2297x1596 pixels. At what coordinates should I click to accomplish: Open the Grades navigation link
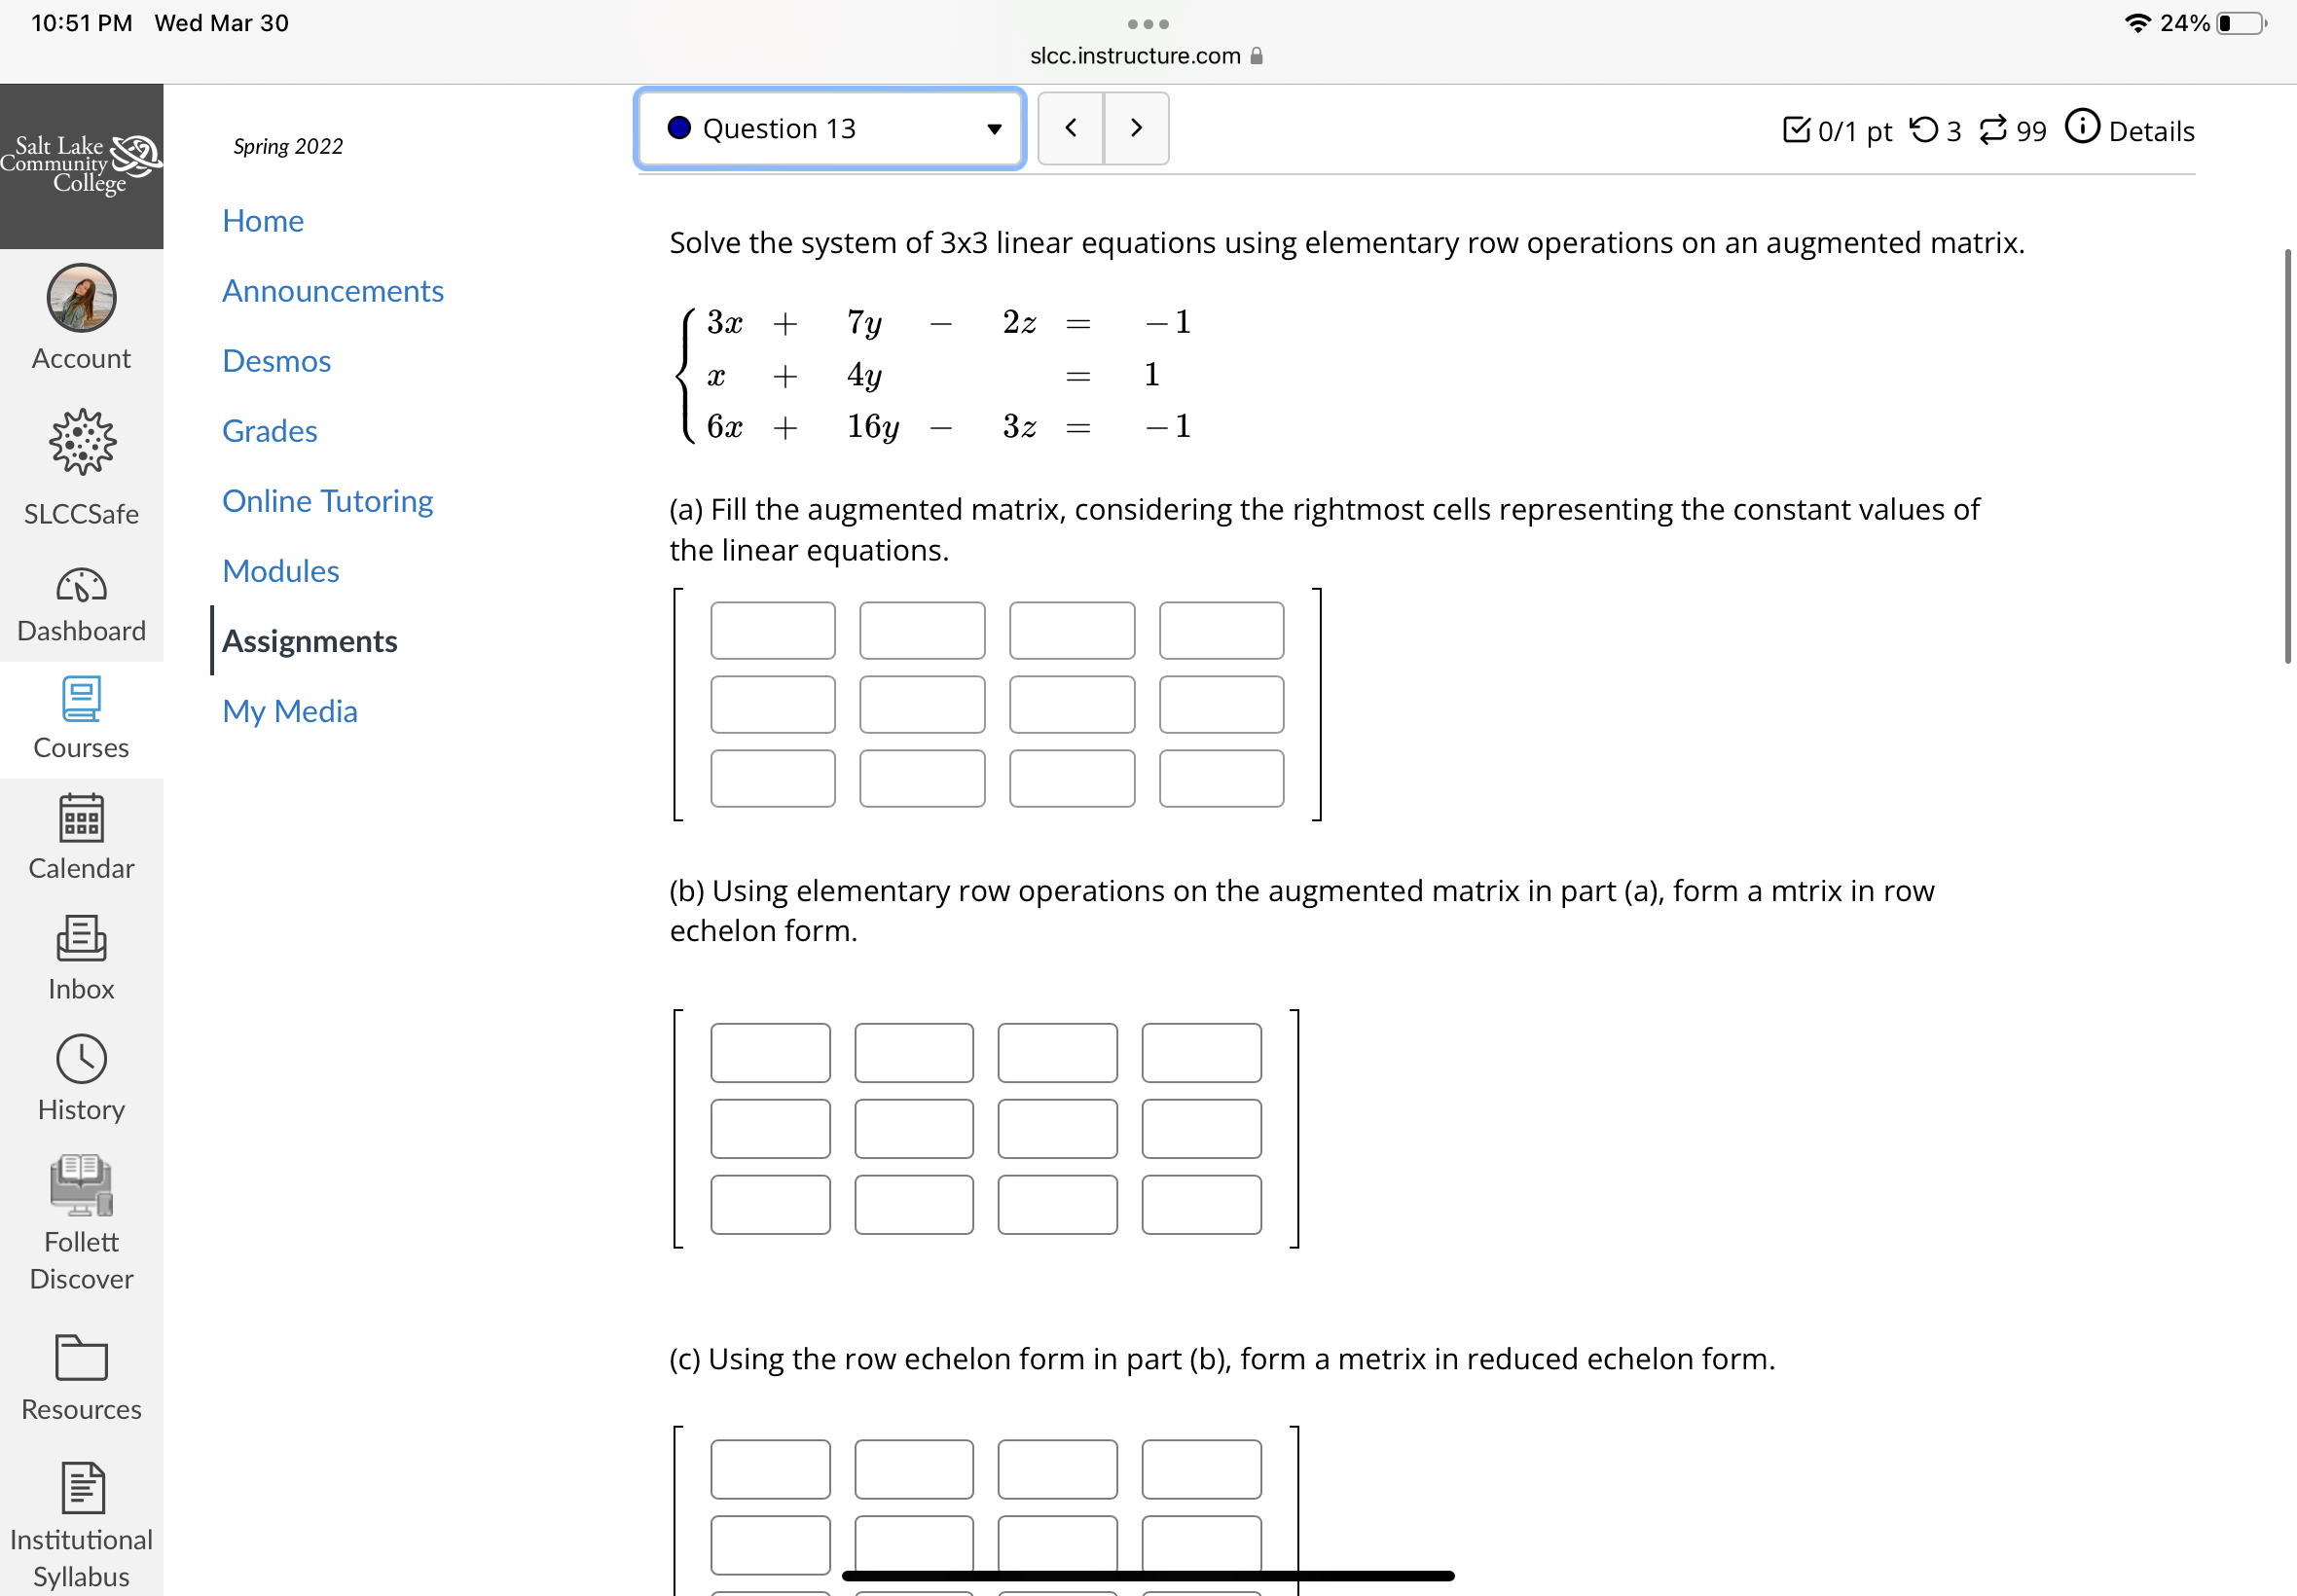point(269,431)
